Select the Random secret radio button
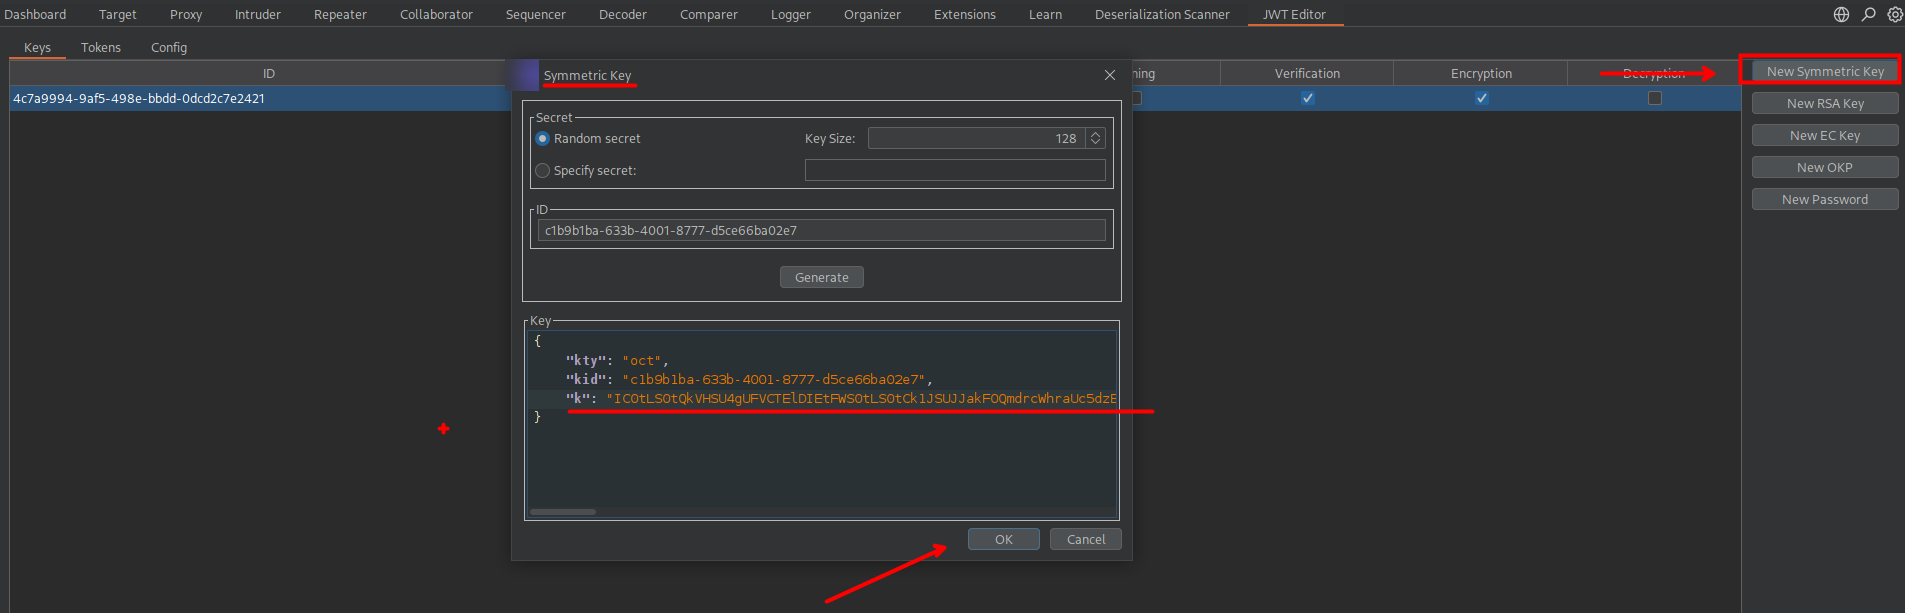This screenshot has width=1905, height=613. point(543,139)
